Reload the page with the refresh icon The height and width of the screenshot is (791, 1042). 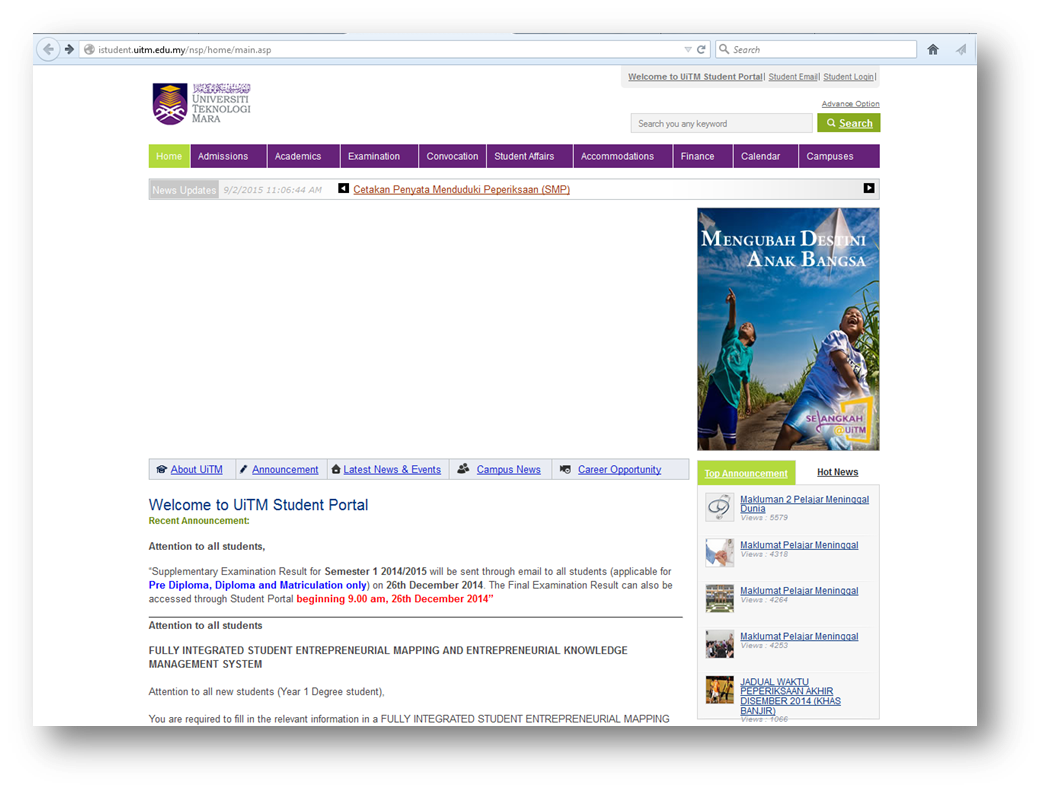tap(701, 50)
